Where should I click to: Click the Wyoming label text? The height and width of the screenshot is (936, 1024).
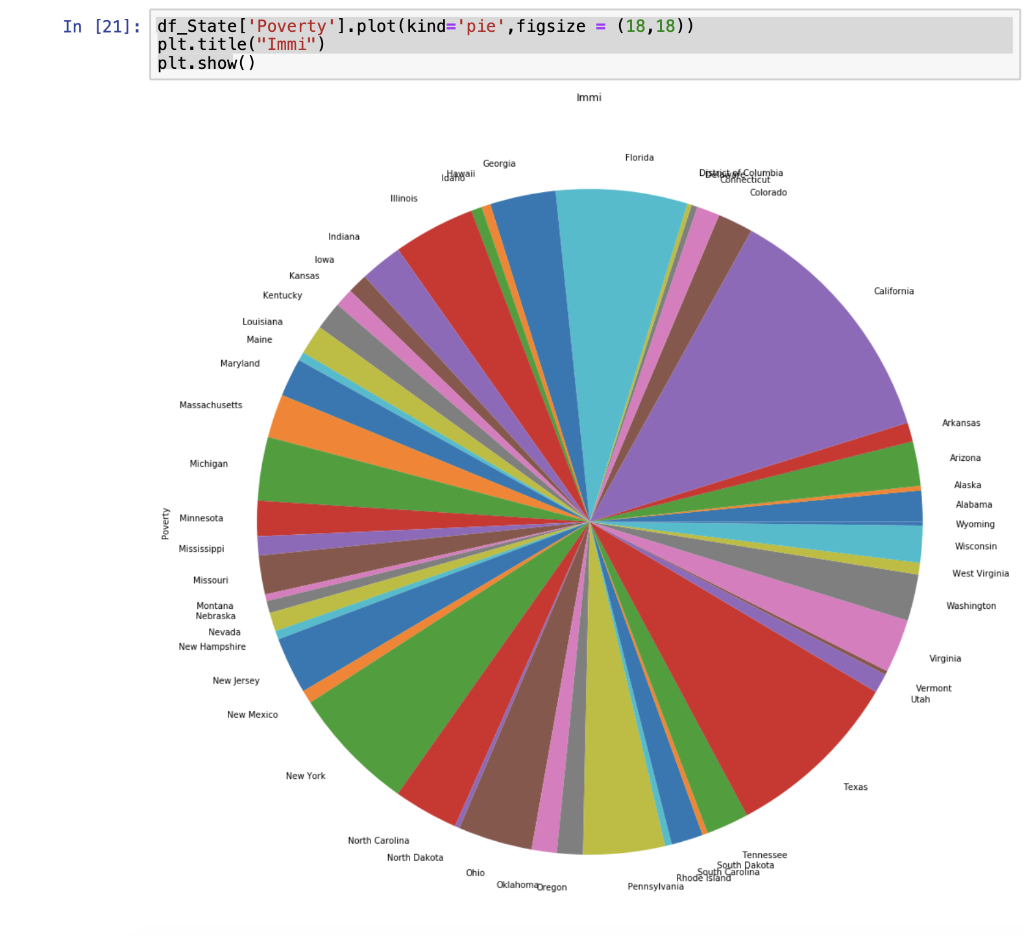tap(974, 523)
